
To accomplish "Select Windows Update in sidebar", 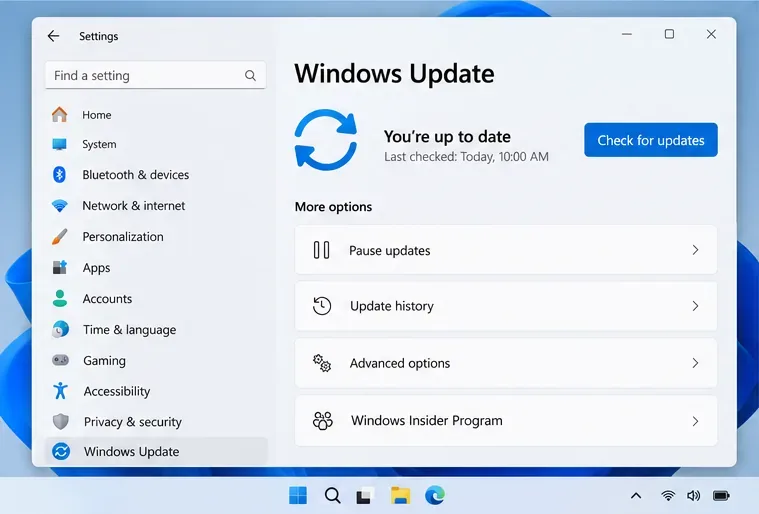I will [x=156, y=452].
